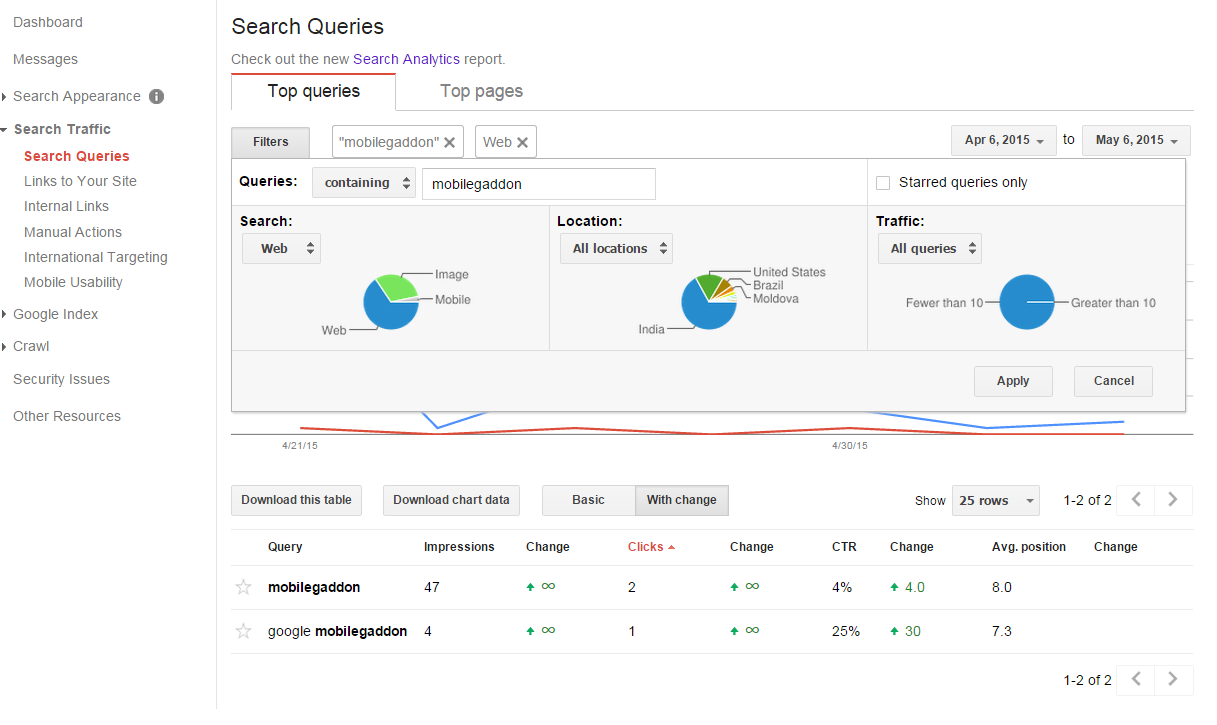Switch the table to Basic view
Viewport: 1217px width, 725px height.
pos(588,500)
